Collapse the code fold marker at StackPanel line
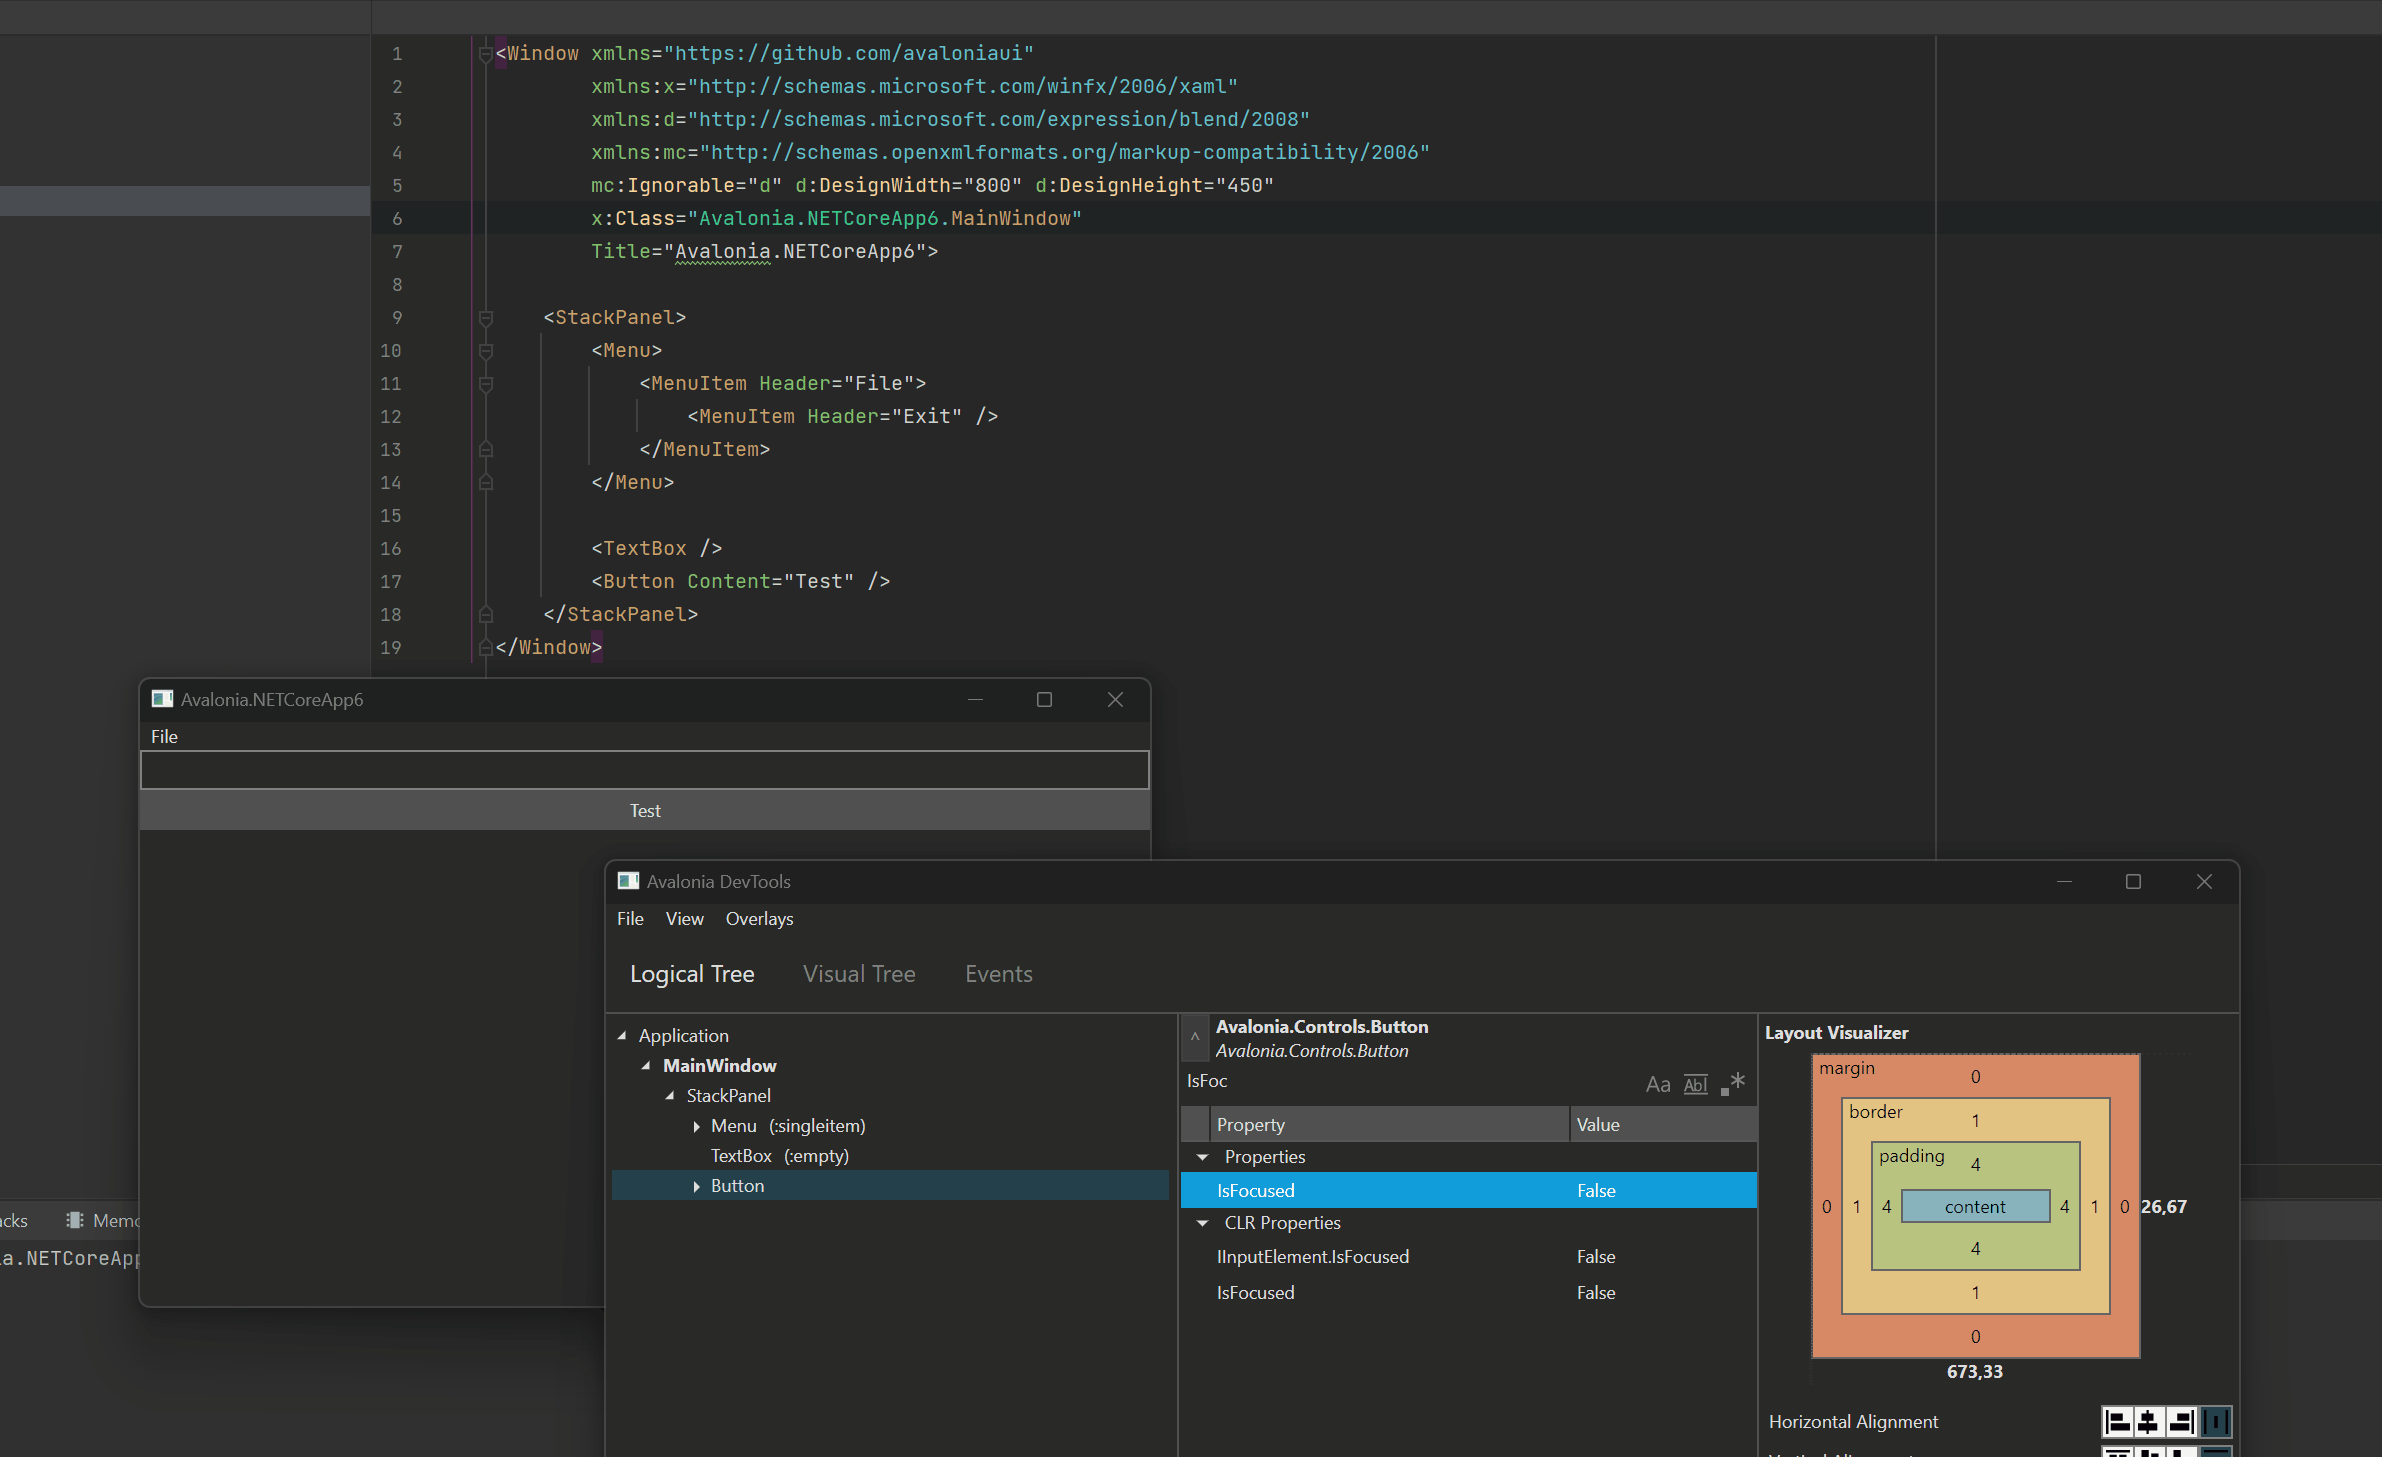 487,317
